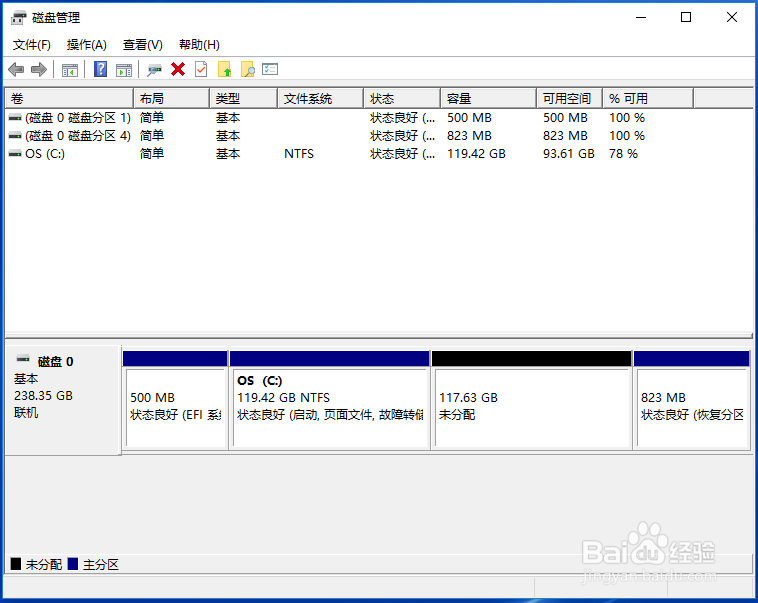Click the rescan disks icon with magnifier
The image size is (758, 603).
point(154,70)
